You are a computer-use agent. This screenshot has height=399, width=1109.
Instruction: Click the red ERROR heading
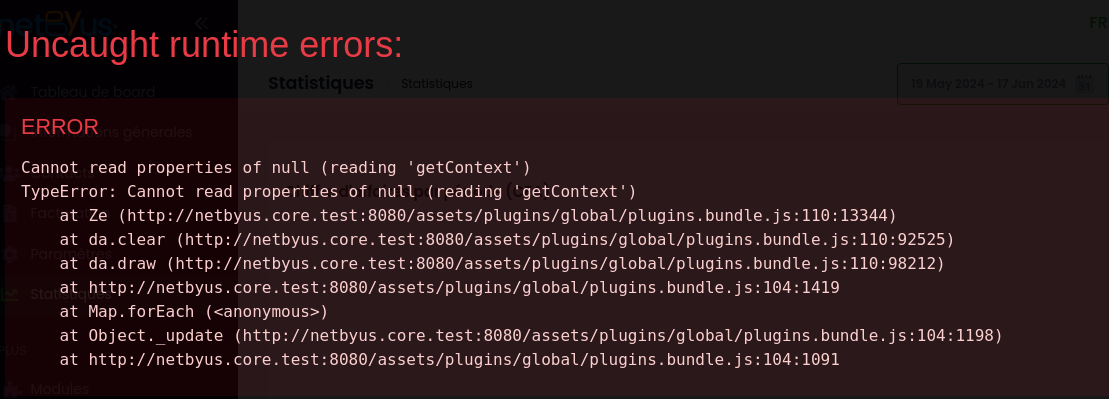click(59, 127)
